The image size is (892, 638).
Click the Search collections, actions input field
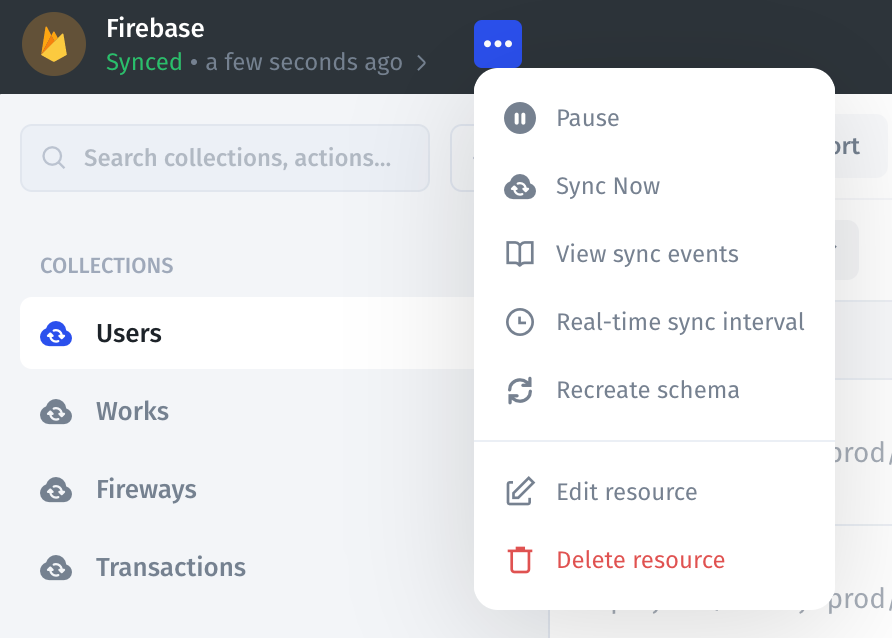pos(225,158)
